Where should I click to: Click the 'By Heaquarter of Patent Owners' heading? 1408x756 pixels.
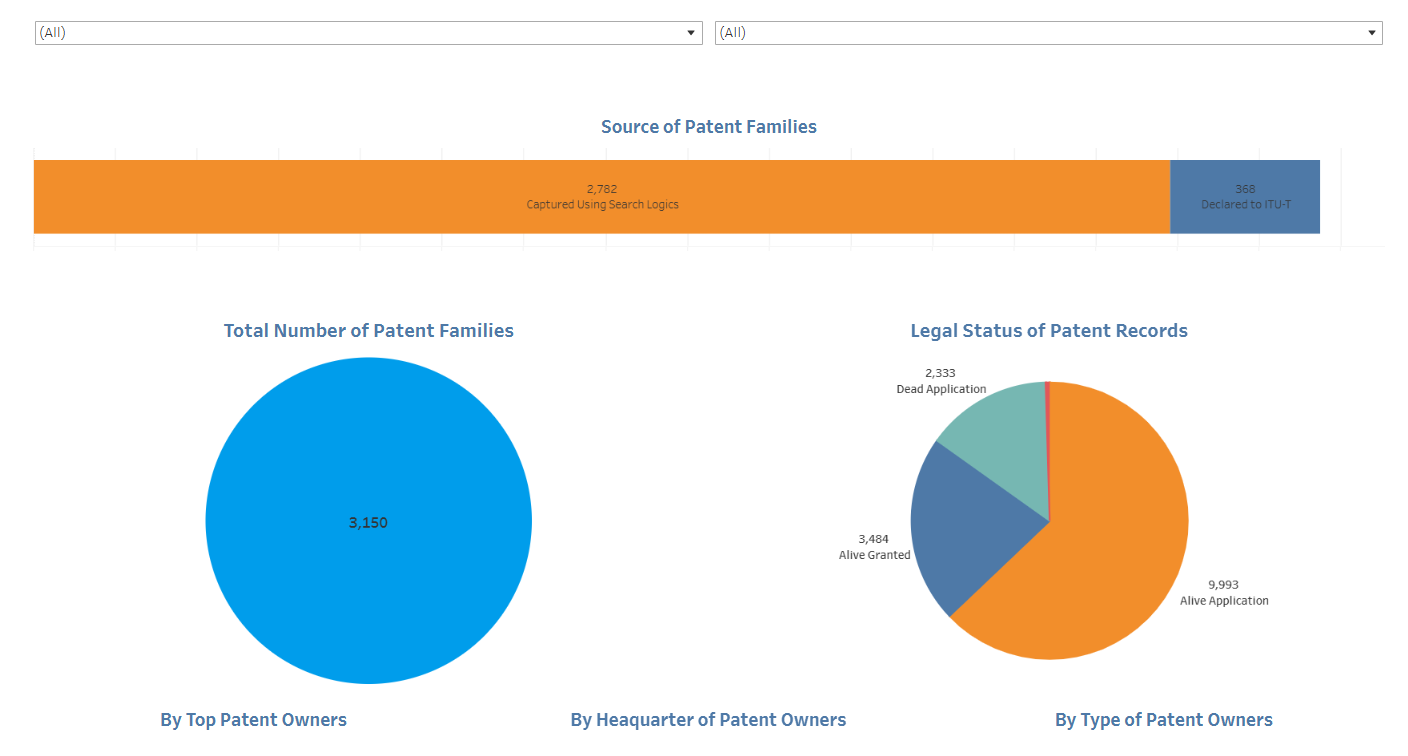[708, 720]
